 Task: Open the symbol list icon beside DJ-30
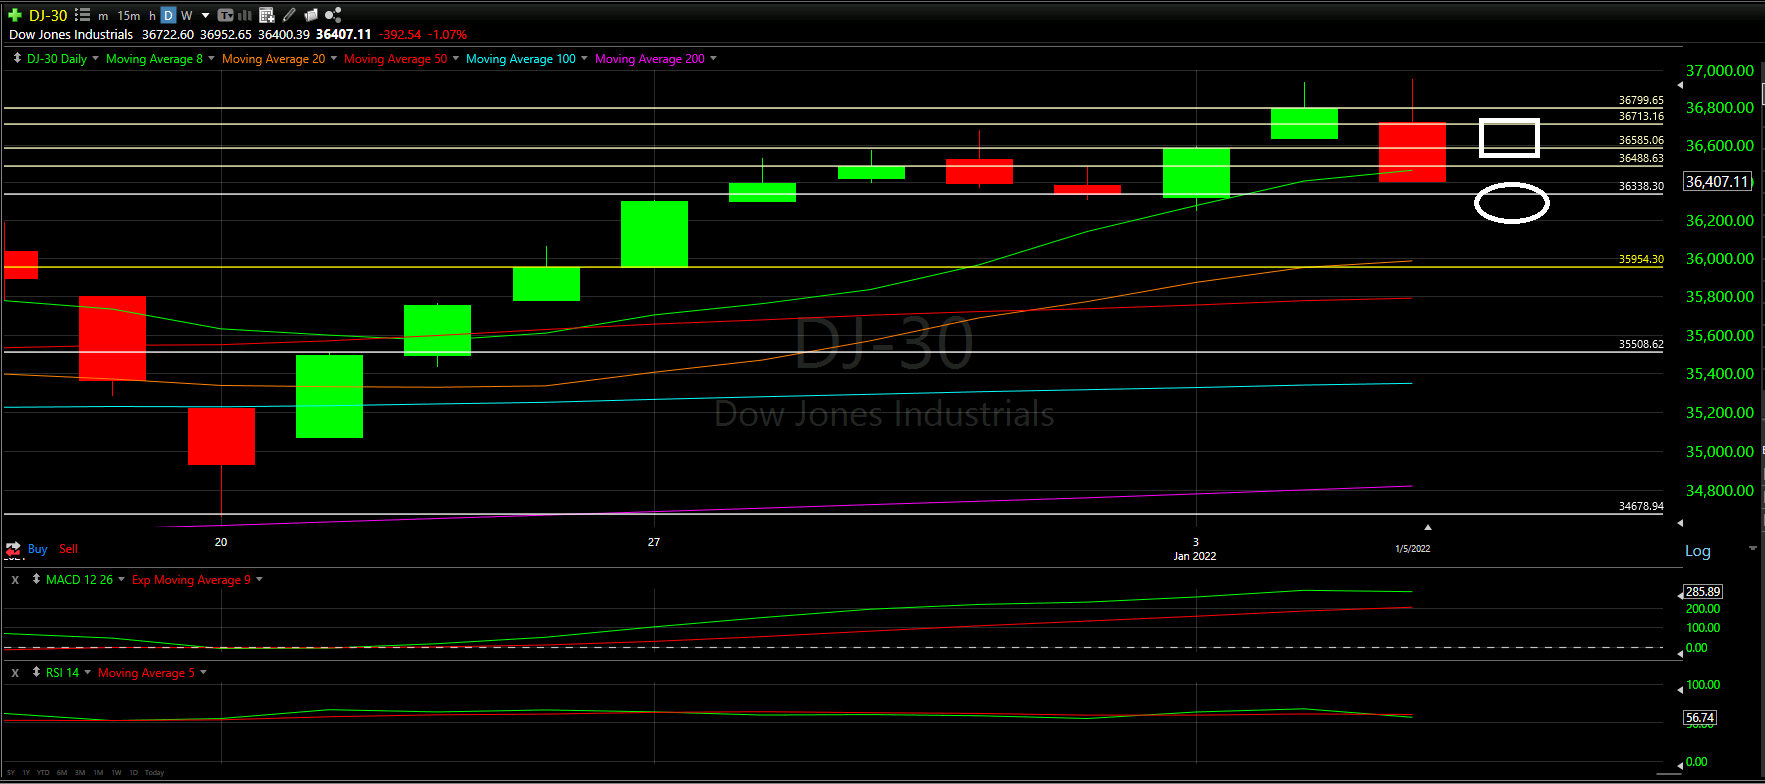pos(82,15)
